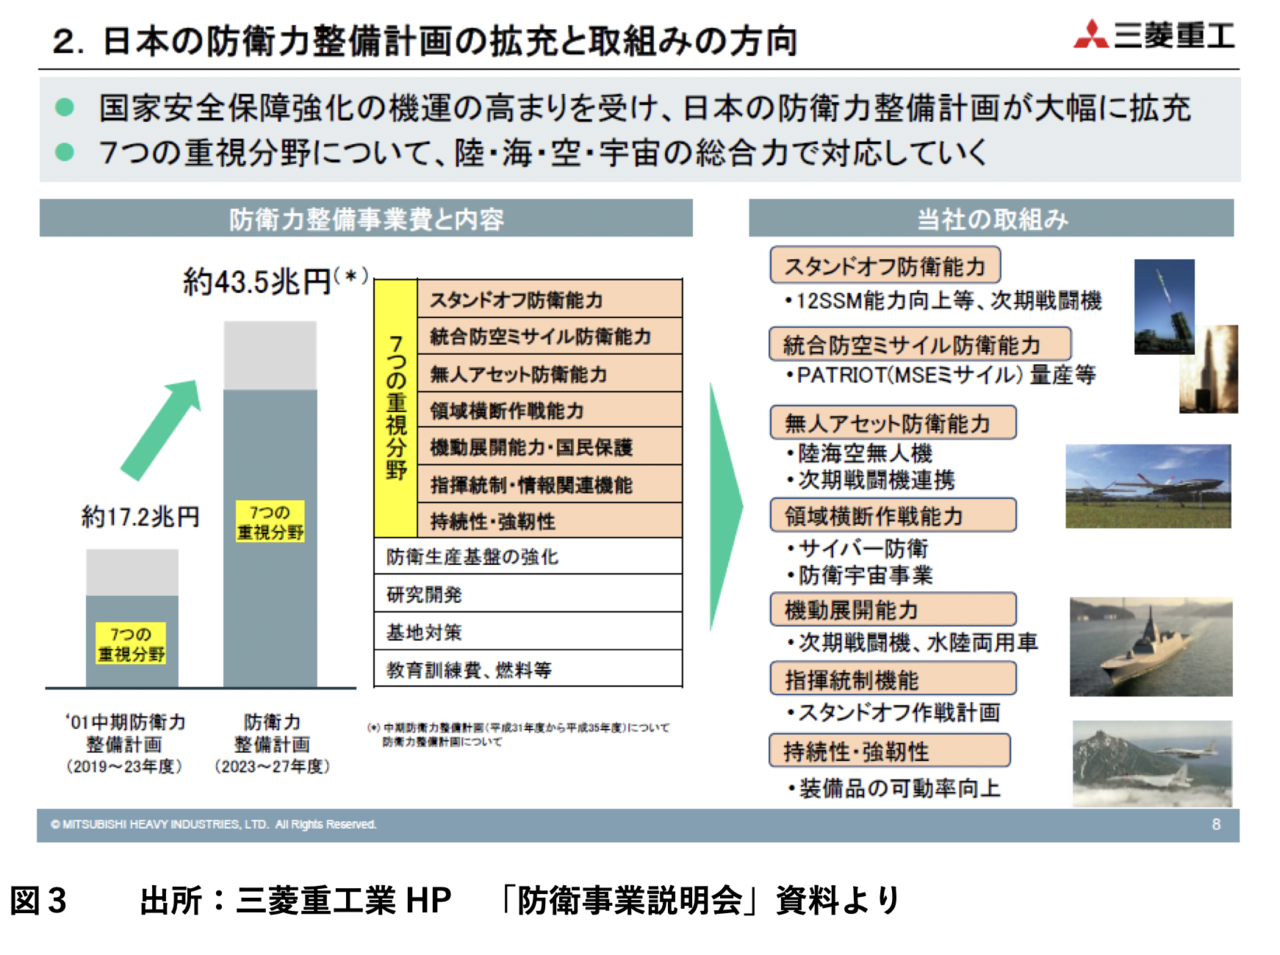Click '無人アセット防衛能力' box under 当社の取組み

point(893,423)
